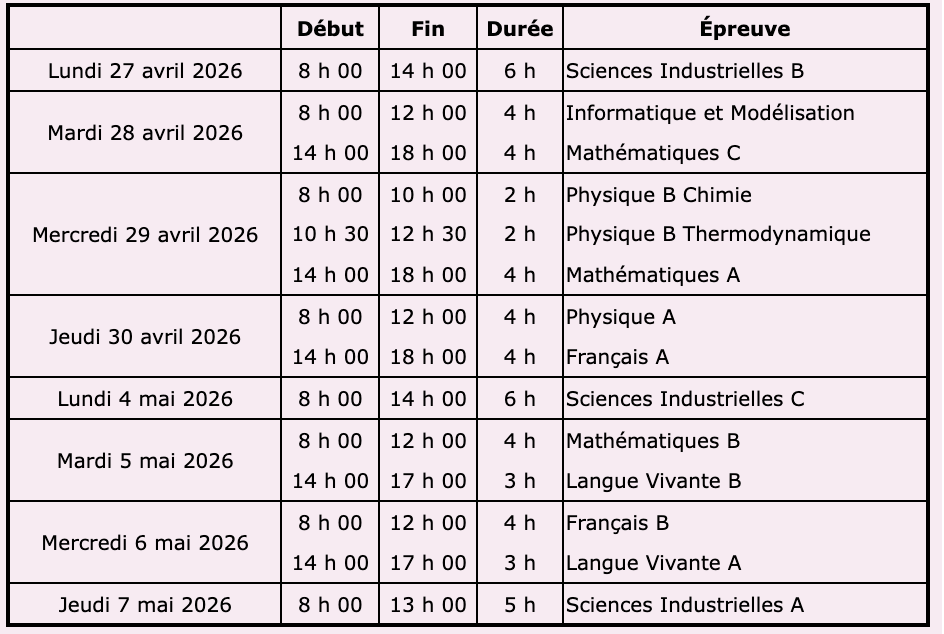Select the Informatique et Modélisation exam entry

pyautogui.click(x=710, y=113)
